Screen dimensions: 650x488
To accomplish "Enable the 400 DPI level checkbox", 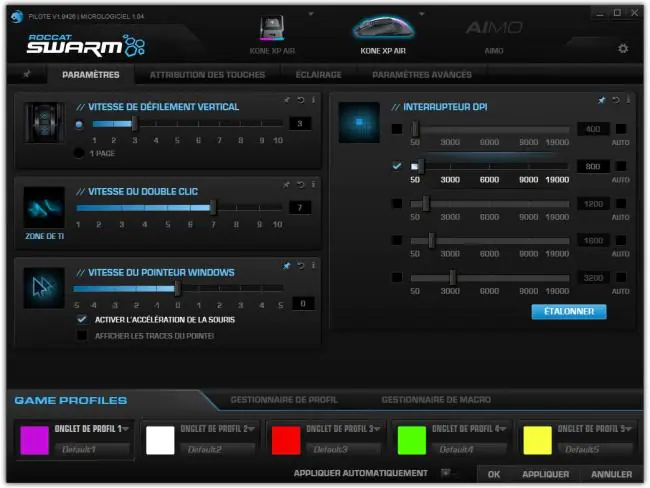I will (x=397, y=129).
